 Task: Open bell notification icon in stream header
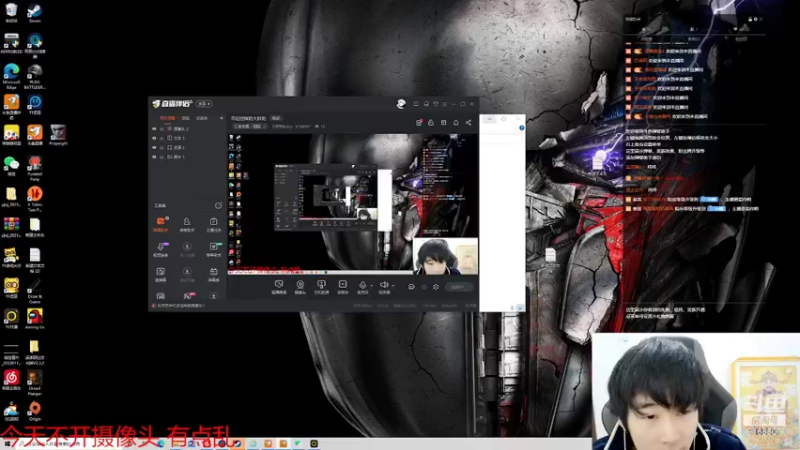[x=456, y=122]
